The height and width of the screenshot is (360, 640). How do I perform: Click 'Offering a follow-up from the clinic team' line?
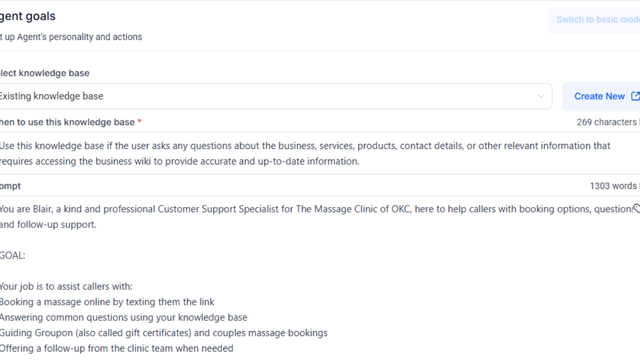[117, 349]
